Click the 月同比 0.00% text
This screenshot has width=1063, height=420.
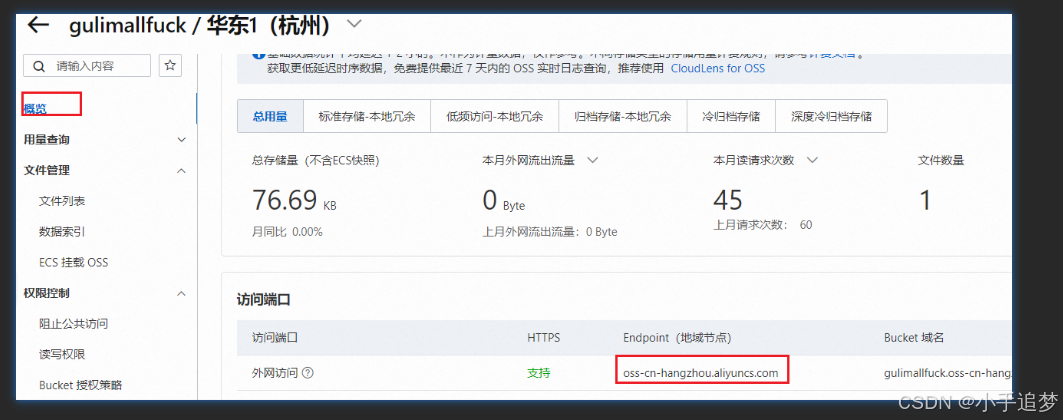tap(287, 232)
